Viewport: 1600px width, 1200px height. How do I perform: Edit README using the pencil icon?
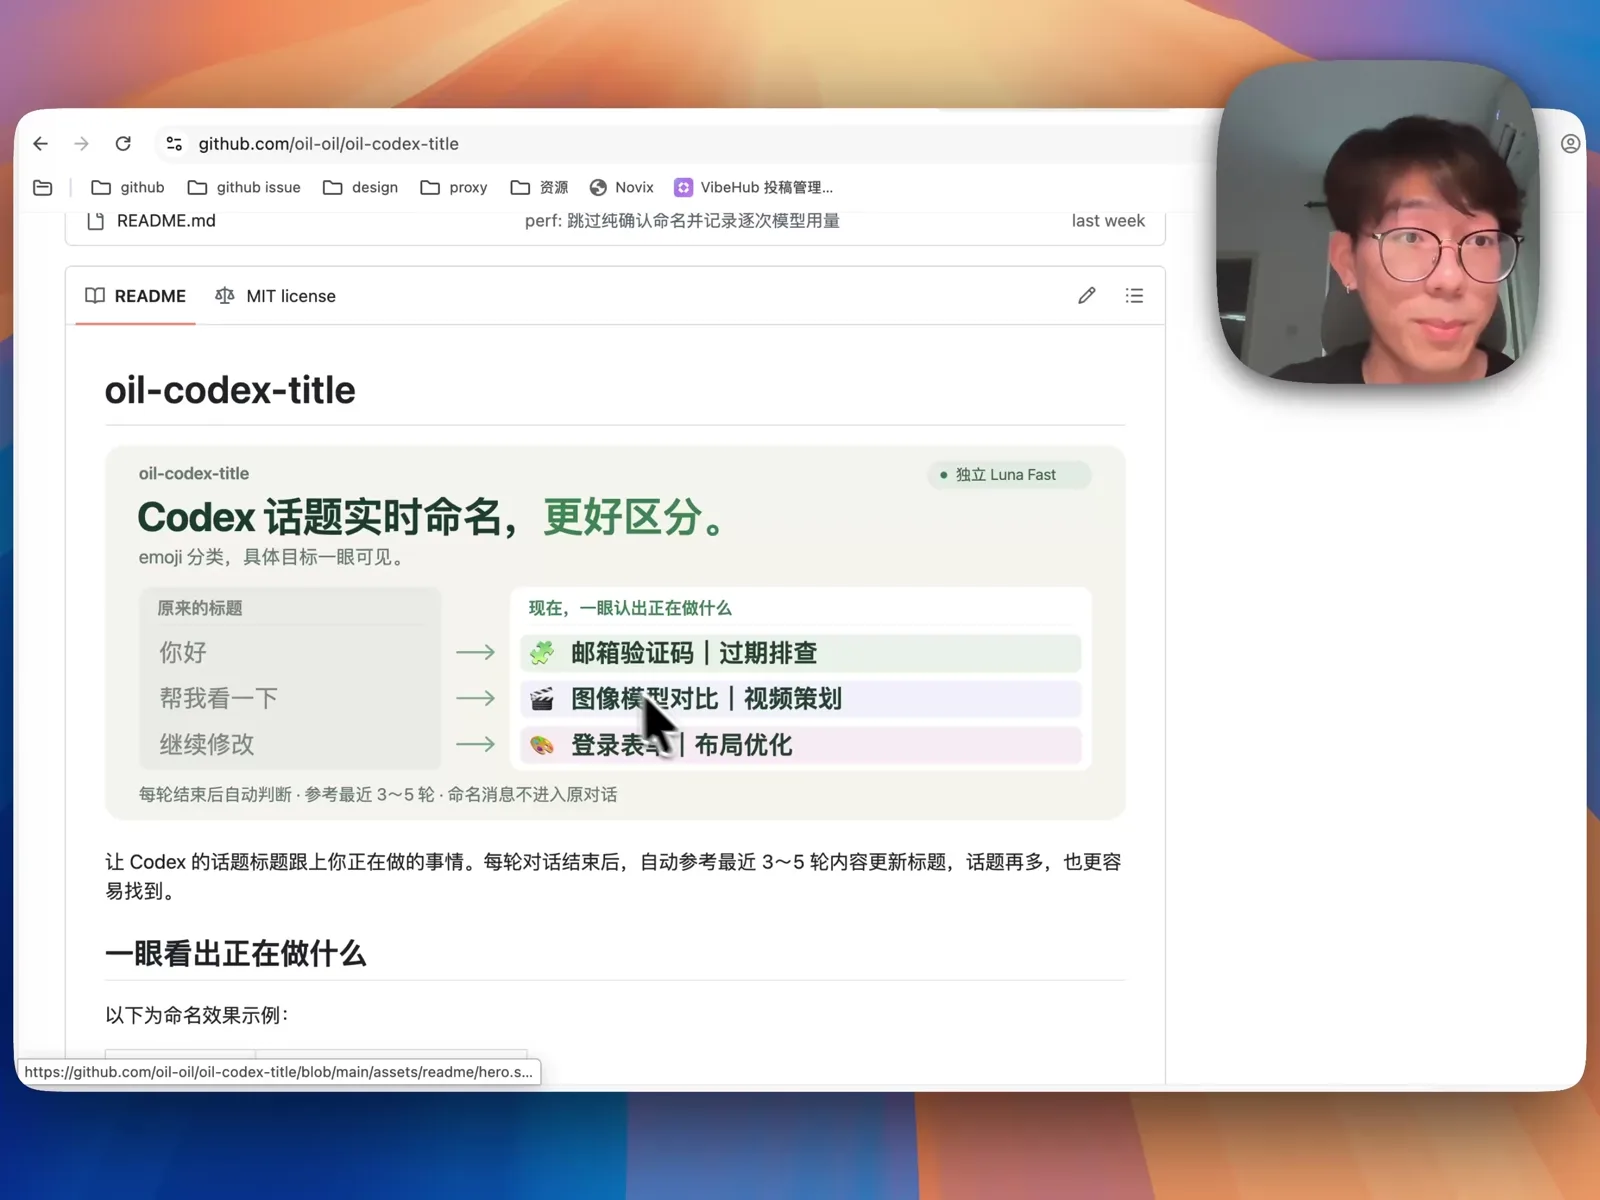tap(1087, 296)
